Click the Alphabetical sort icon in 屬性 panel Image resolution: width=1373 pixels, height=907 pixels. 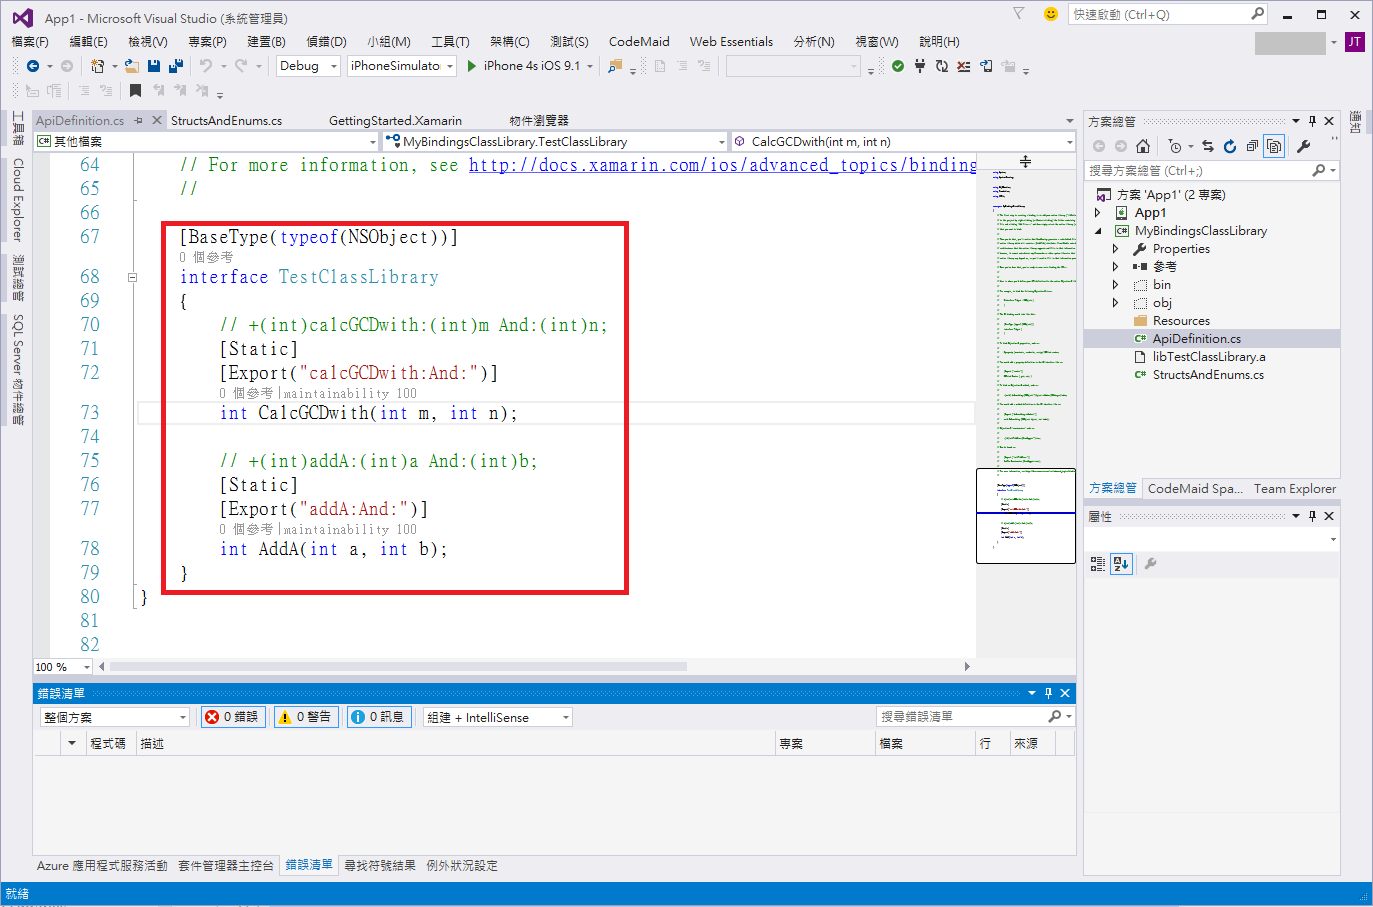point(1121,564)
